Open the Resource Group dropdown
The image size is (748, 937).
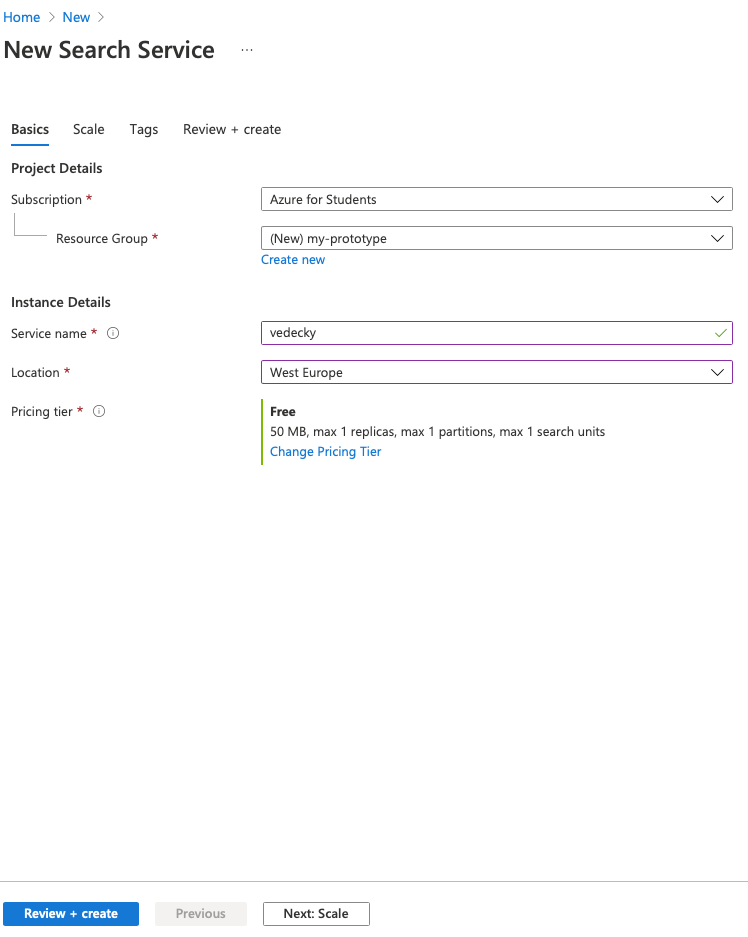click(496, 239)
